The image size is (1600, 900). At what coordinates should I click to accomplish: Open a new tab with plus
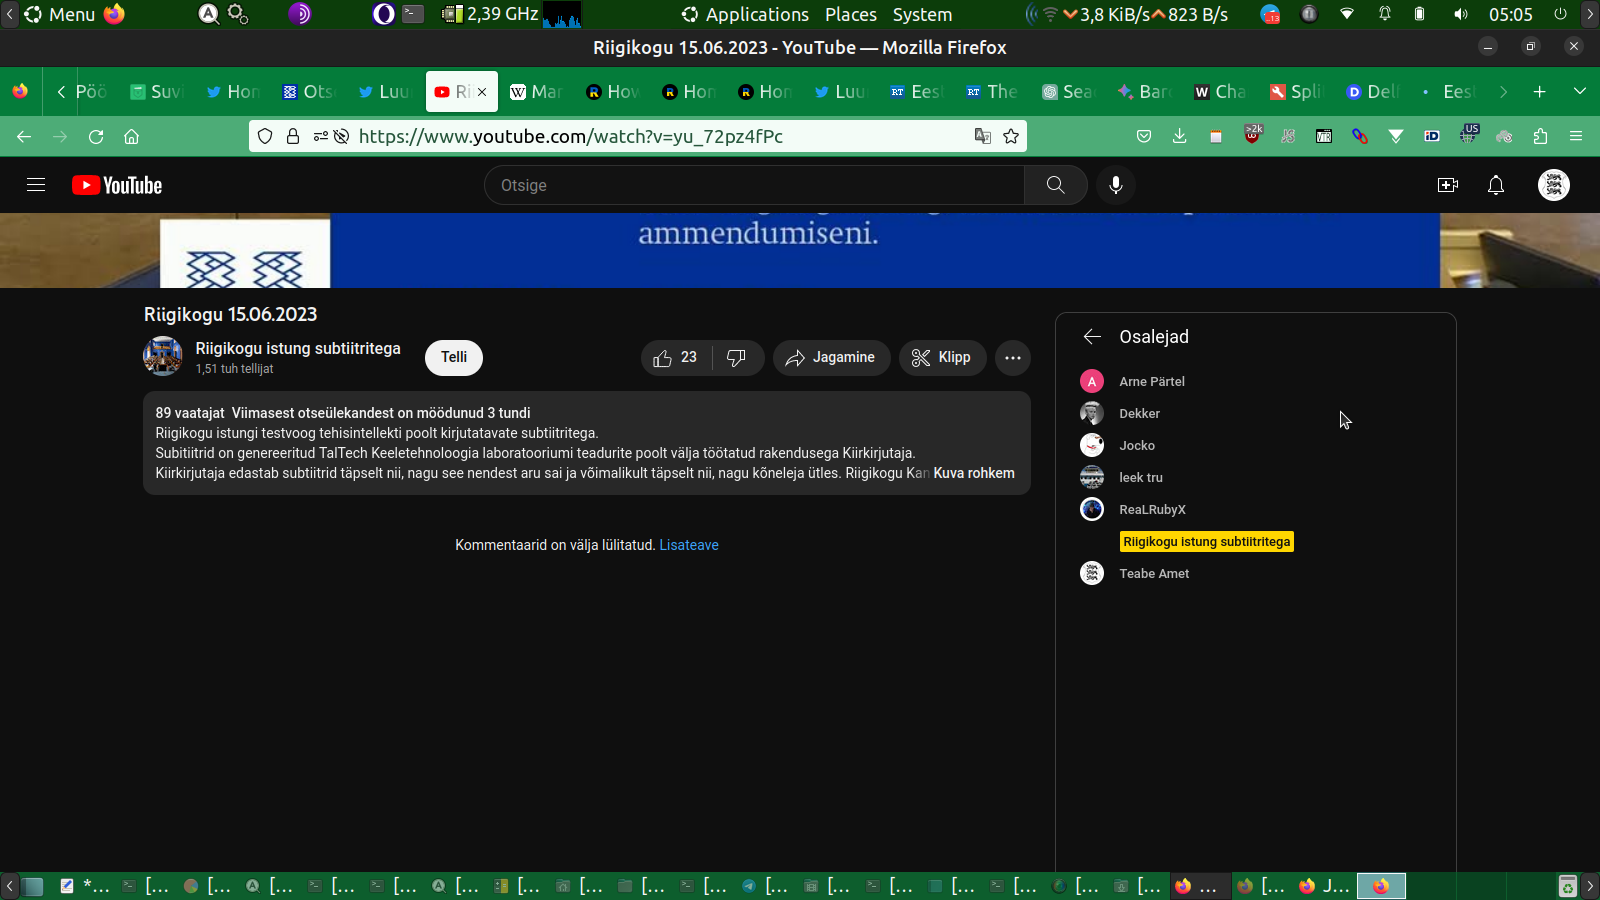(x=1540, y=91)
